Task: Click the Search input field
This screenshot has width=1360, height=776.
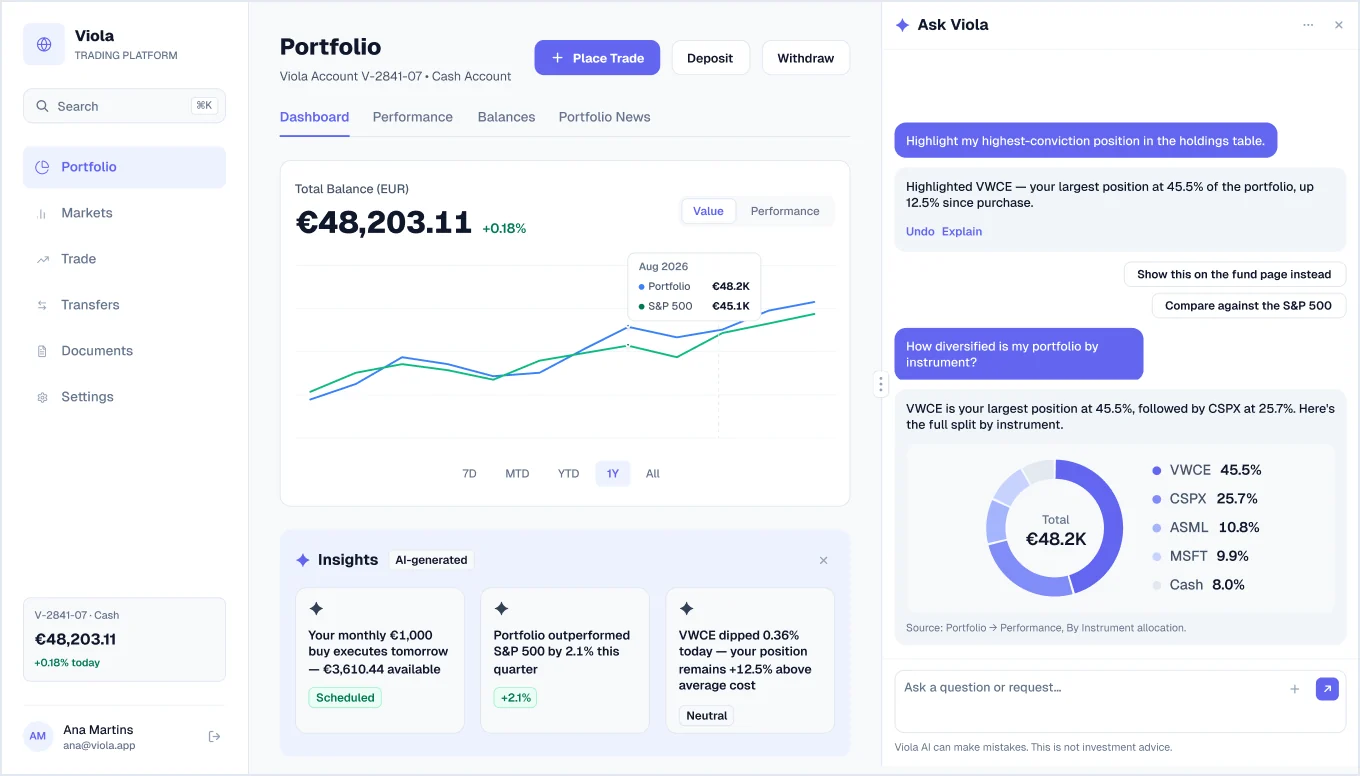Action: point(124,106)
